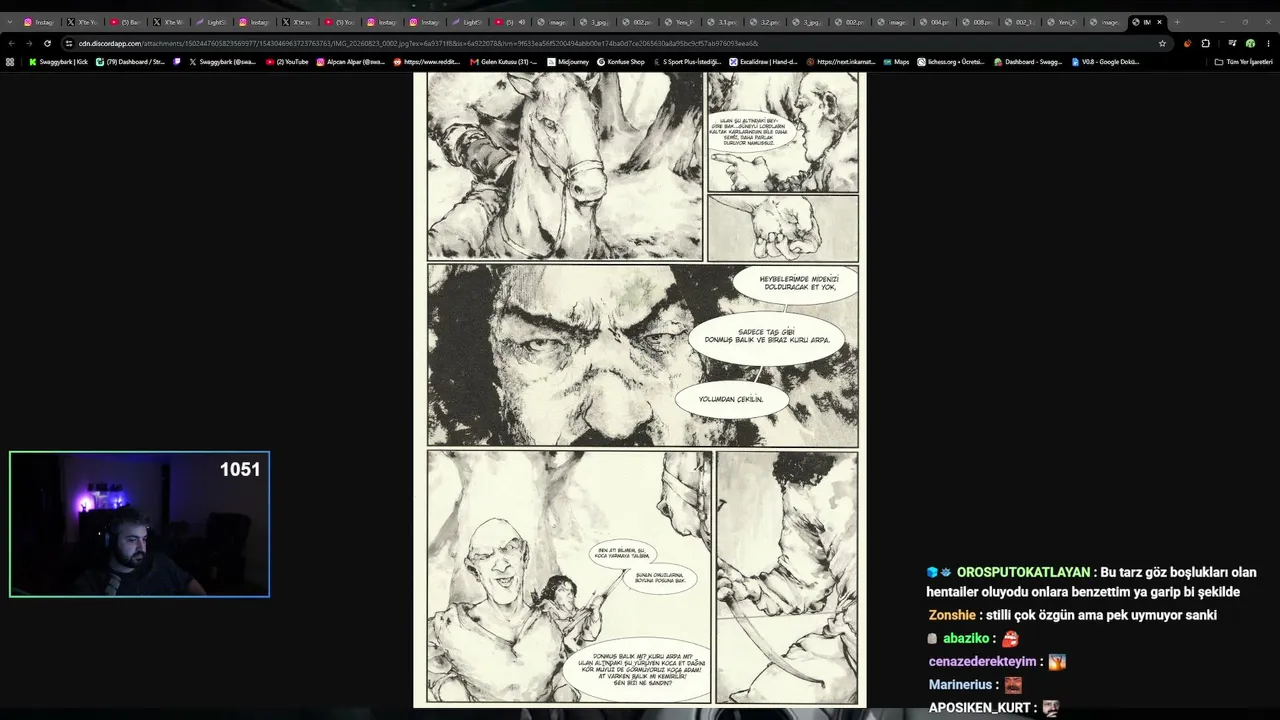Open the Excalidraw bookmark
Image resolution: width=1280 pixels, height=720 pixels.
pyautogui.click(x=764, y=62)
